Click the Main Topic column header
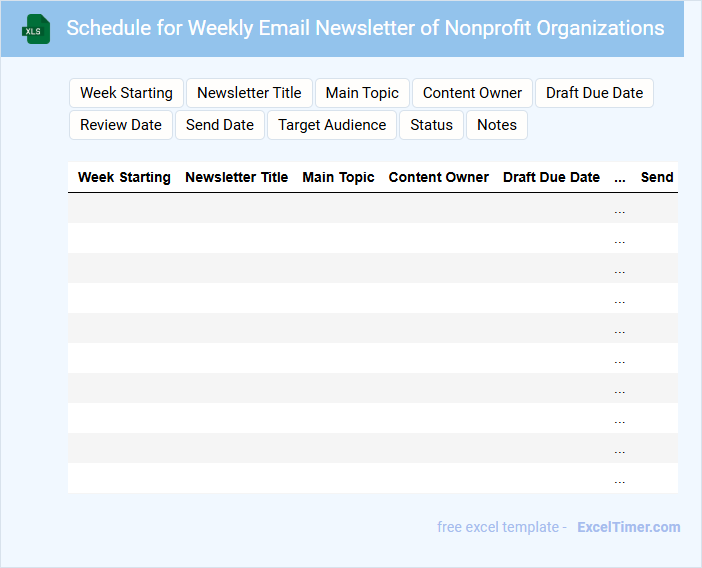The image size is (702, 568). pos(338,177)
